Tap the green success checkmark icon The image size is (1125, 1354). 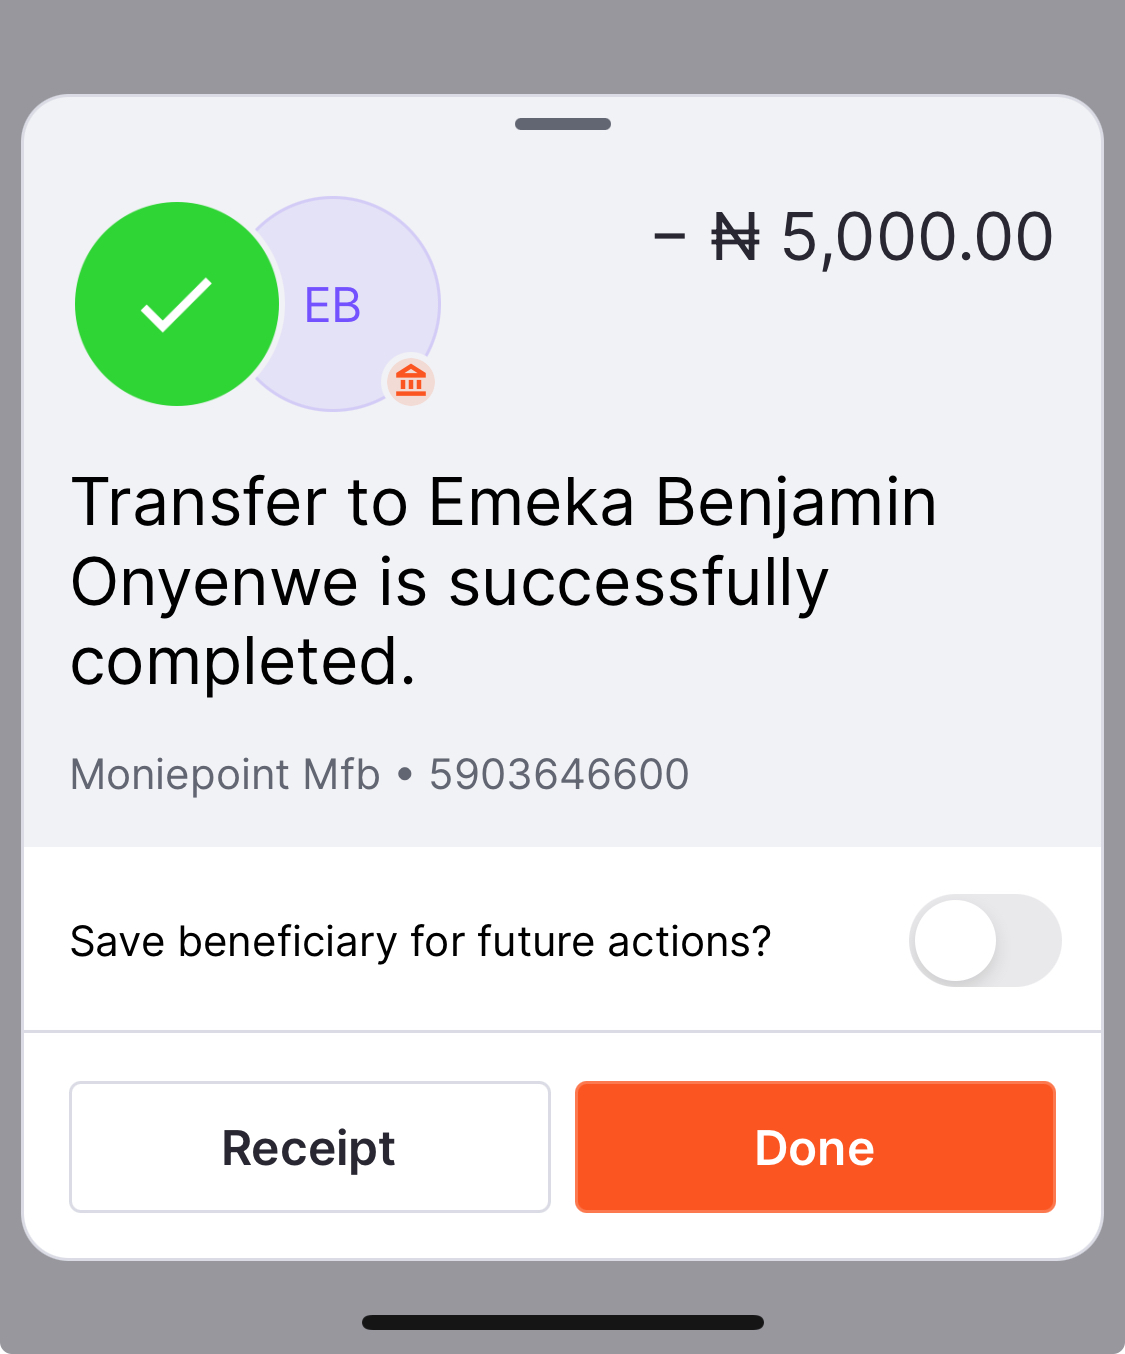pyautogui.click(x=177, y=304)
